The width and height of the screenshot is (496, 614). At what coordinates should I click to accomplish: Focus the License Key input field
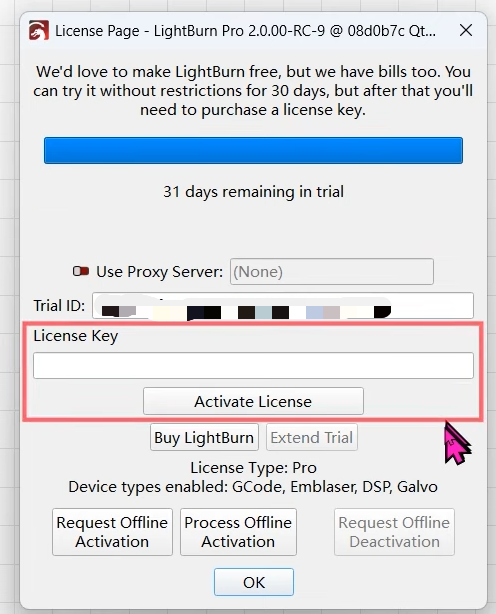point(253,365)
